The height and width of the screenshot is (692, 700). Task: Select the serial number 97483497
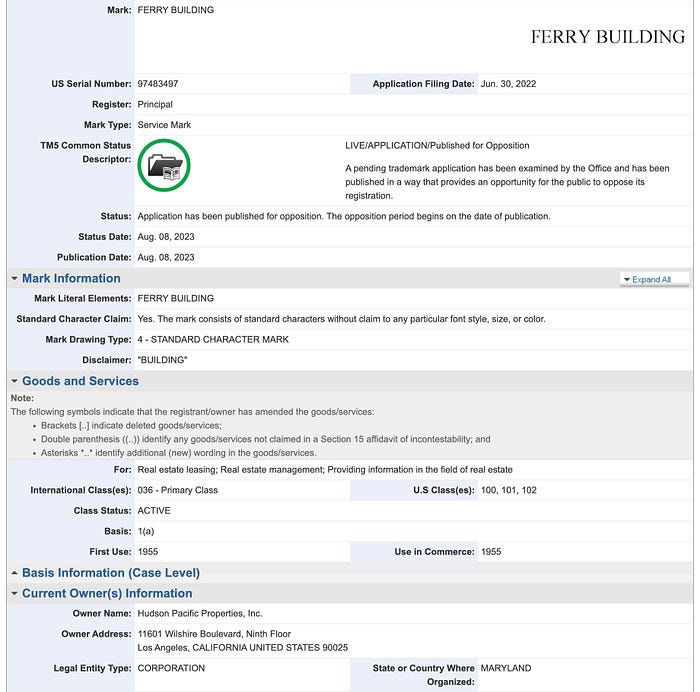click(x=158, y=84)
